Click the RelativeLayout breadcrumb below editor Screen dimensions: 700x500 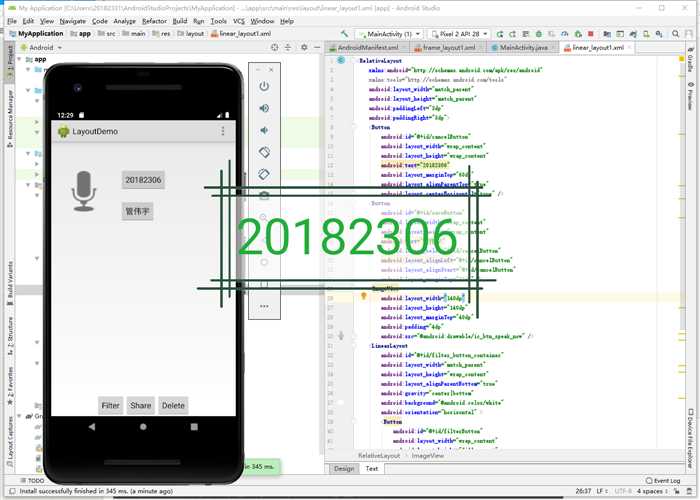tap(379, 455)
